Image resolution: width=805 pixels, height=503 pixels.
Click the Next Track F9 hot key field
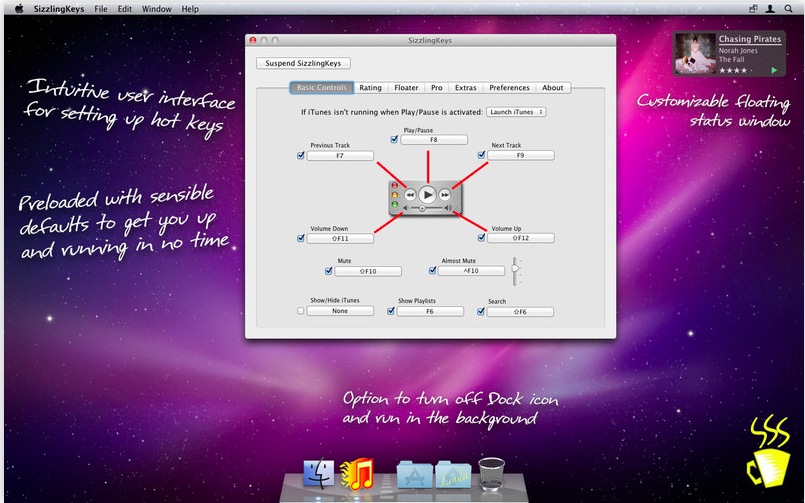coord(521,155)
